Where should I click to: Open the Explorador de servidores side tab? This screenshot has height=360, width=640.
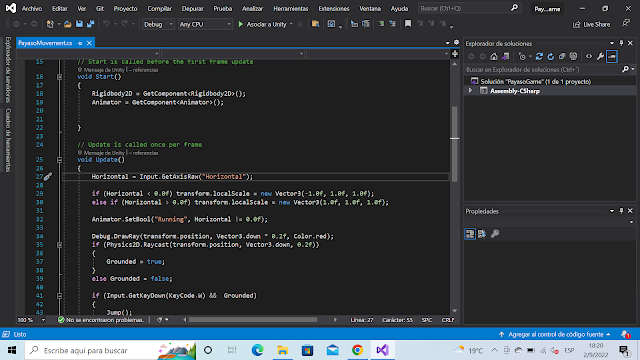coord(8,70)
